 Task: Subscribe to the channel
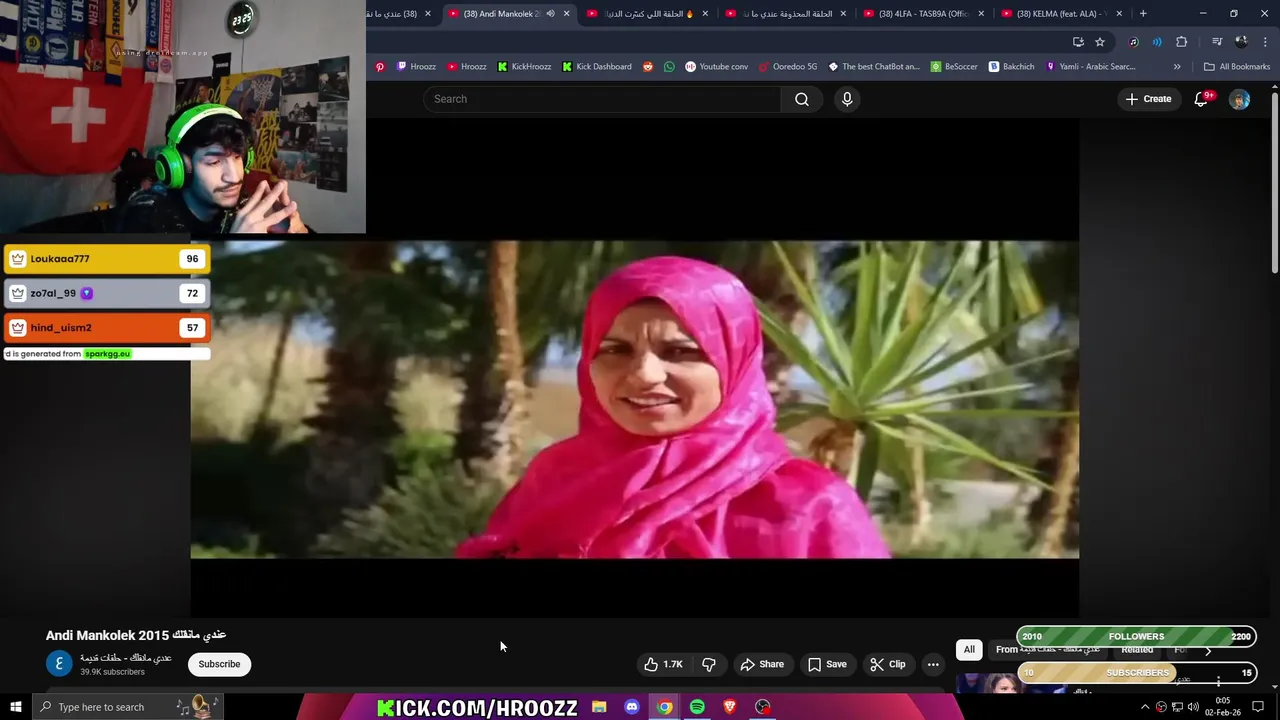pyautogui.click(x=219, y=664)
